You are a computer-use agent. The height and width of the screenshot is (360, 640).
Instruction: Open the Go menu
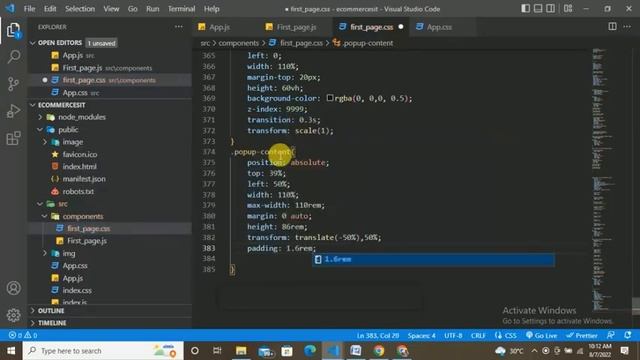[133, 9]
